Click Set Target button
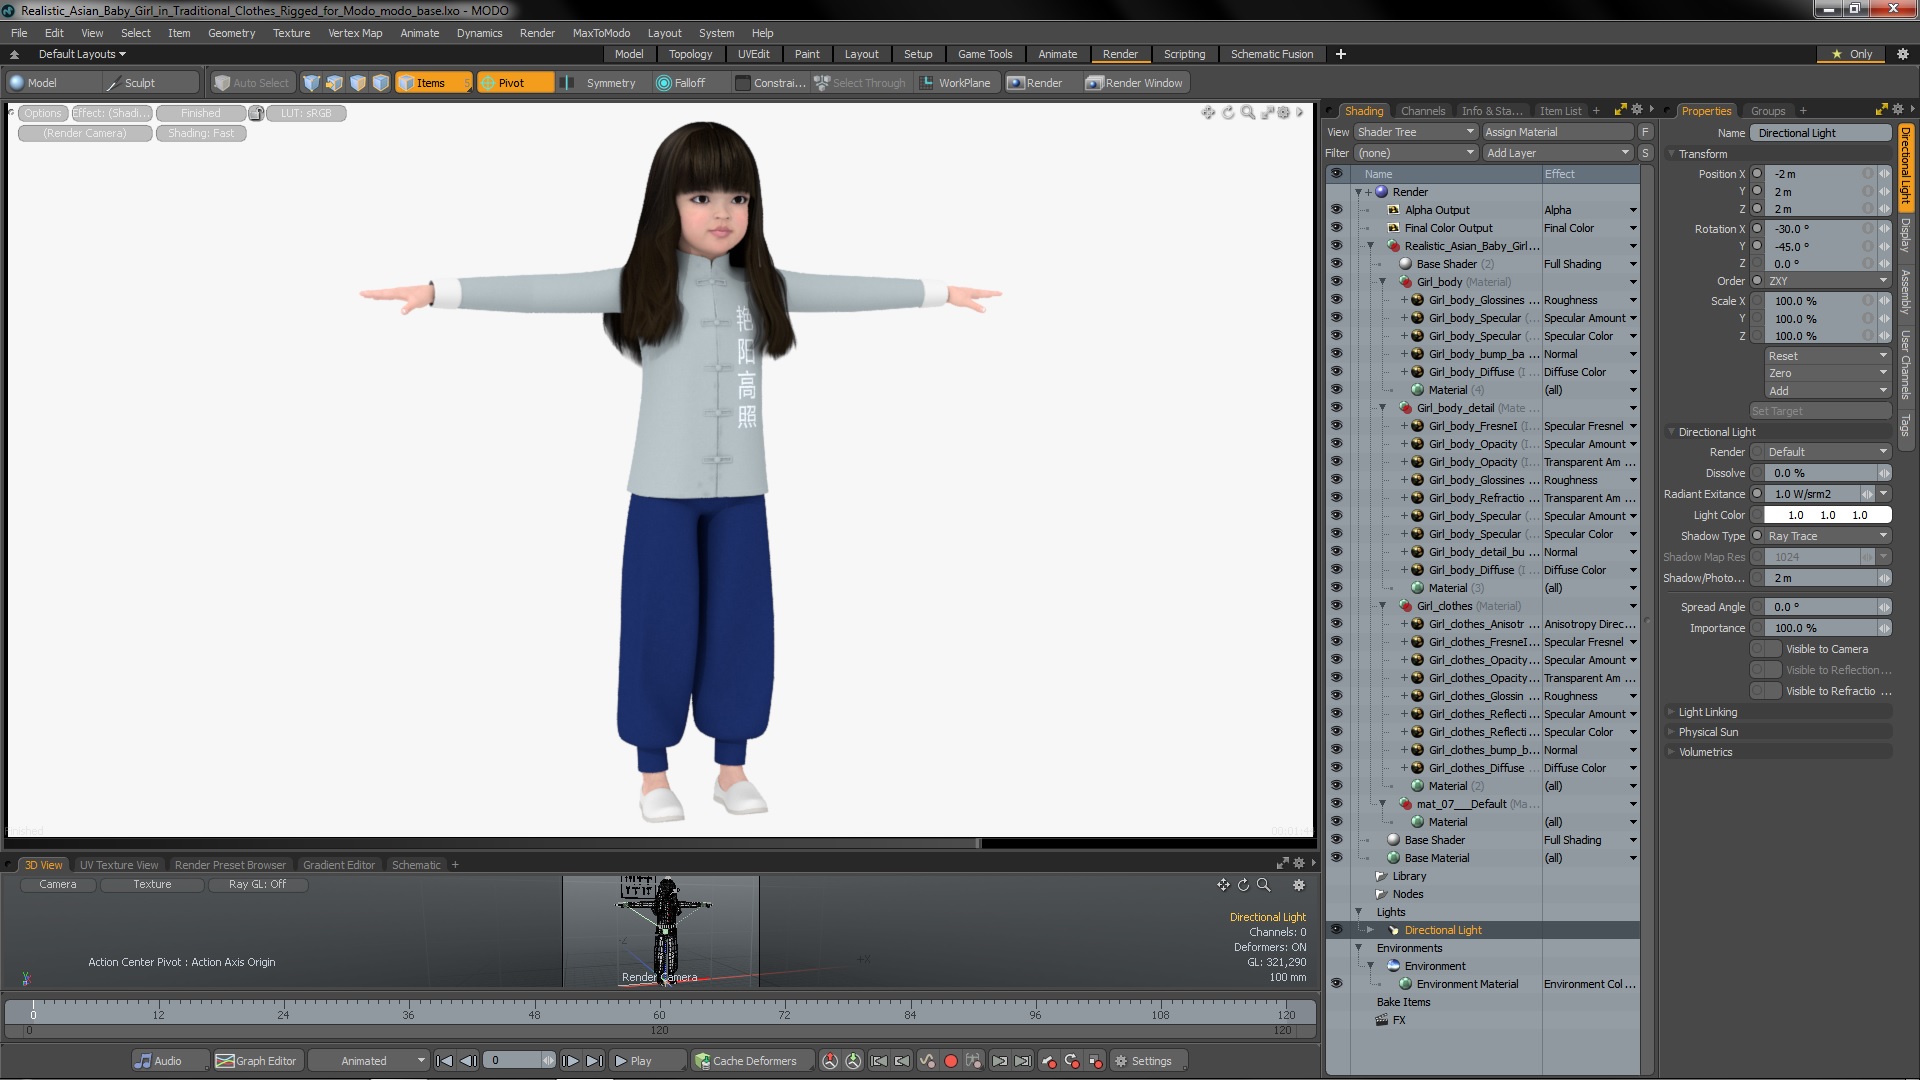The image size is (1920, 1080). click(1820, 411)
